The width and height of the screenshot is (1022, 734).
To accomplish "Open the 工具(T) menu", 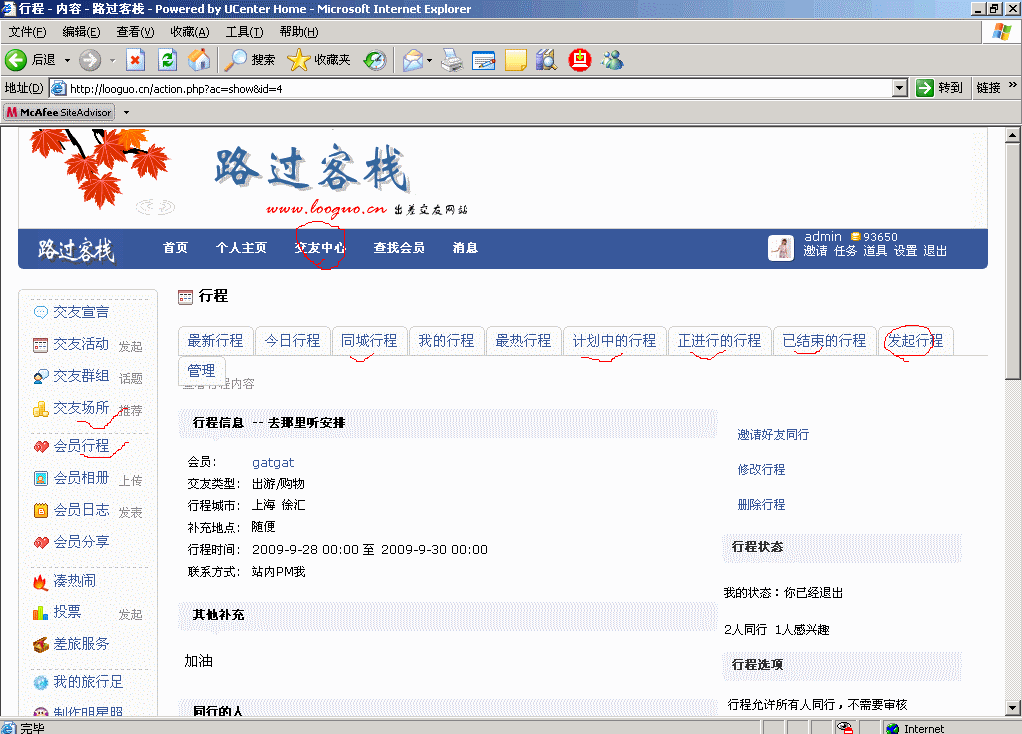I will point(244,32).
